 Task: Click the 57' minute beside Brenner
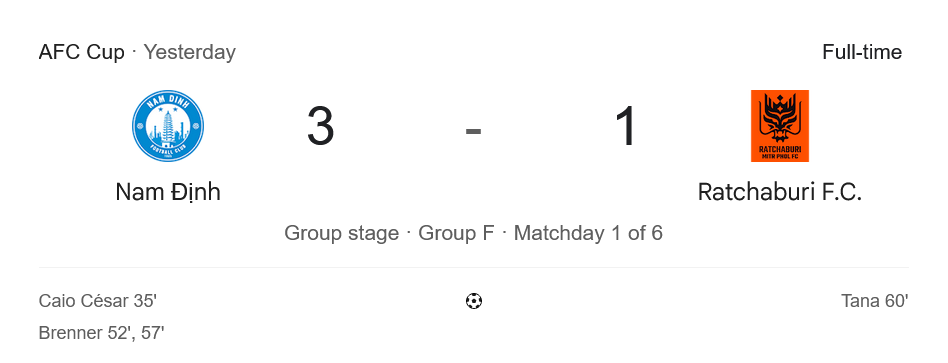click(153, 333)
